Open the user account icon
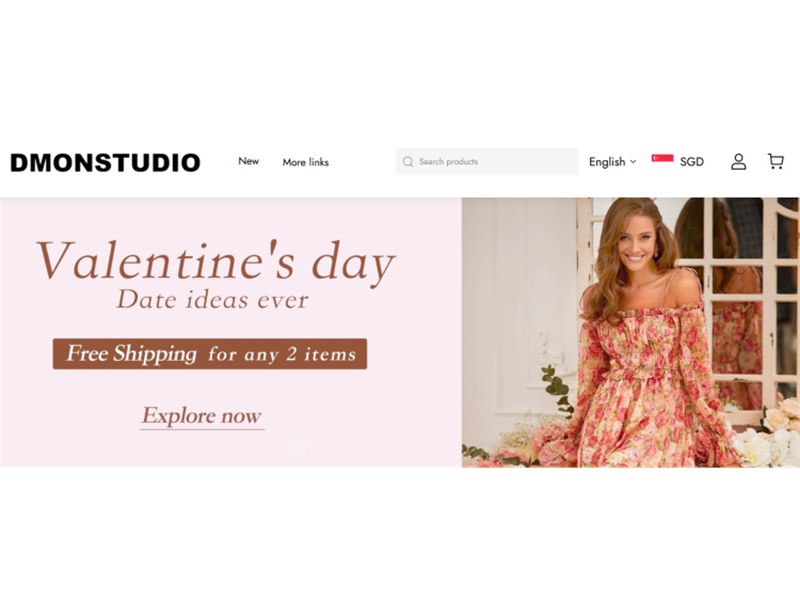 tap(738, 162)
